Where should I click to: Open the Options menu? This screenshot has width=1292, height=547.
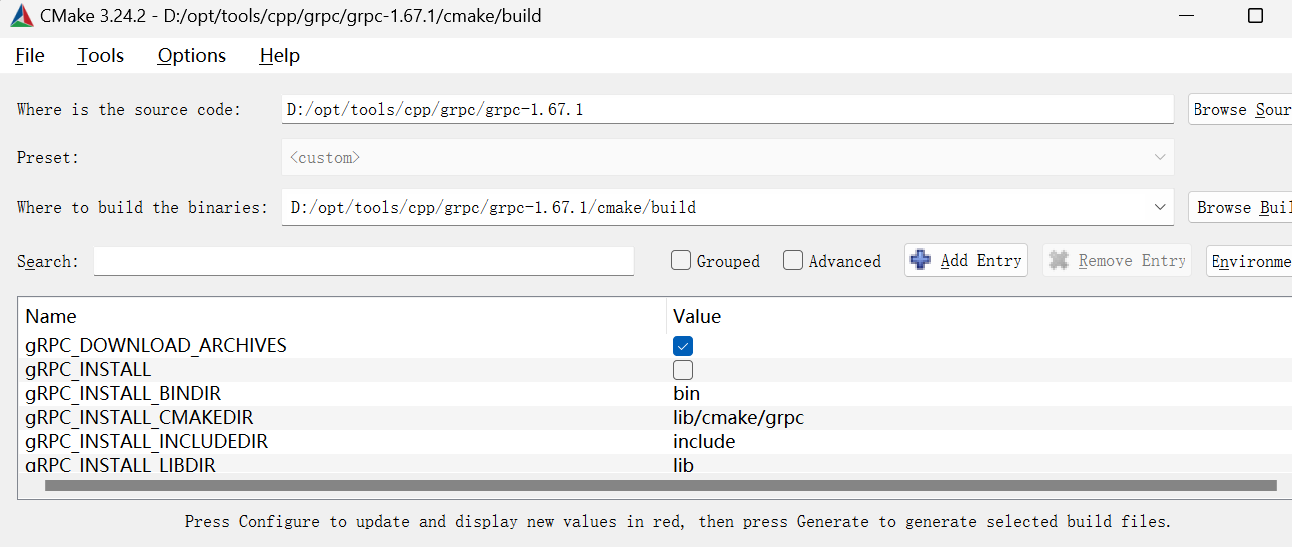click(x=192, y=56)
